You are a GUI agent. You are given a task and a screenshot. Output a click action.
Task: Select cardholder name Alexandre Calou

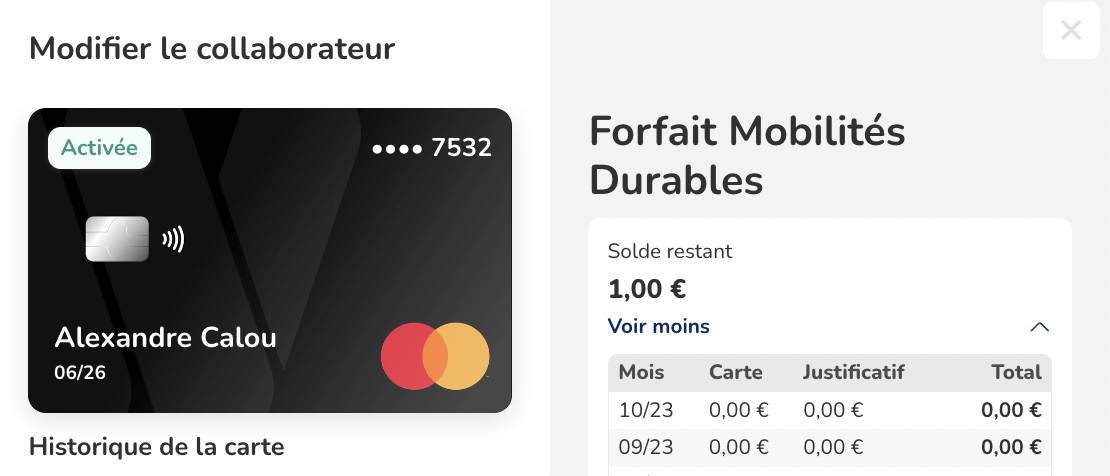click(x=165, y=337)
